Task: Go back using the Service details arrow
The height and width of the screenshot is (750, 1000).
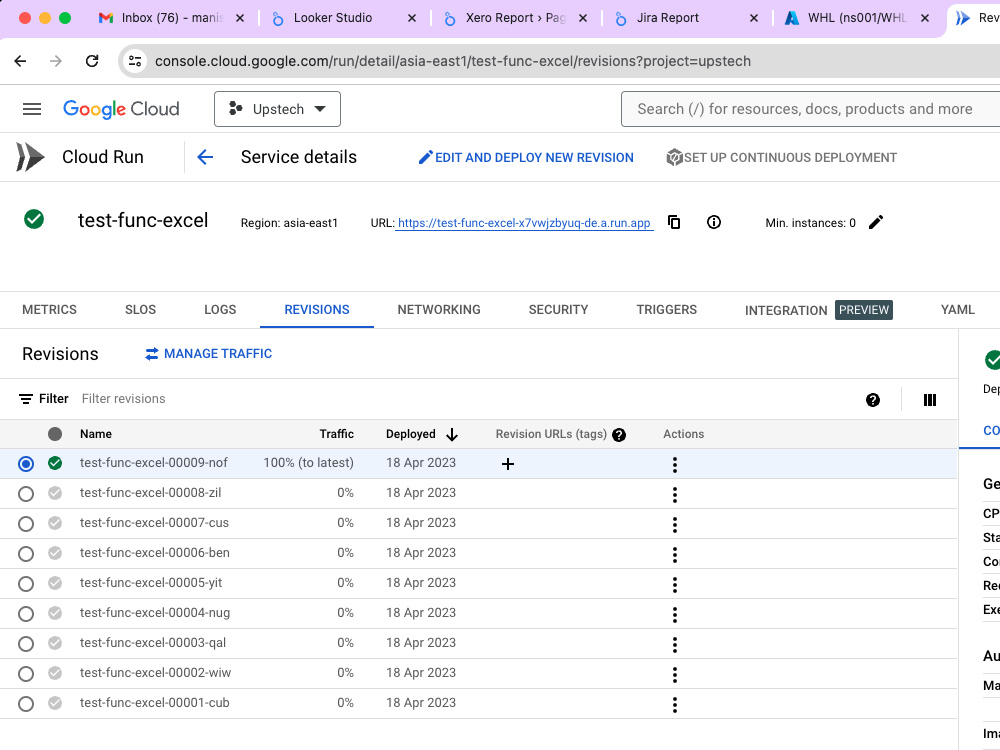Action: tap(205, 157)
